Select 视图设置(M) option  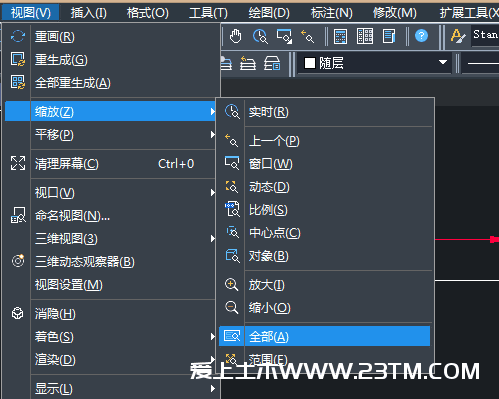tap(69, 285)
